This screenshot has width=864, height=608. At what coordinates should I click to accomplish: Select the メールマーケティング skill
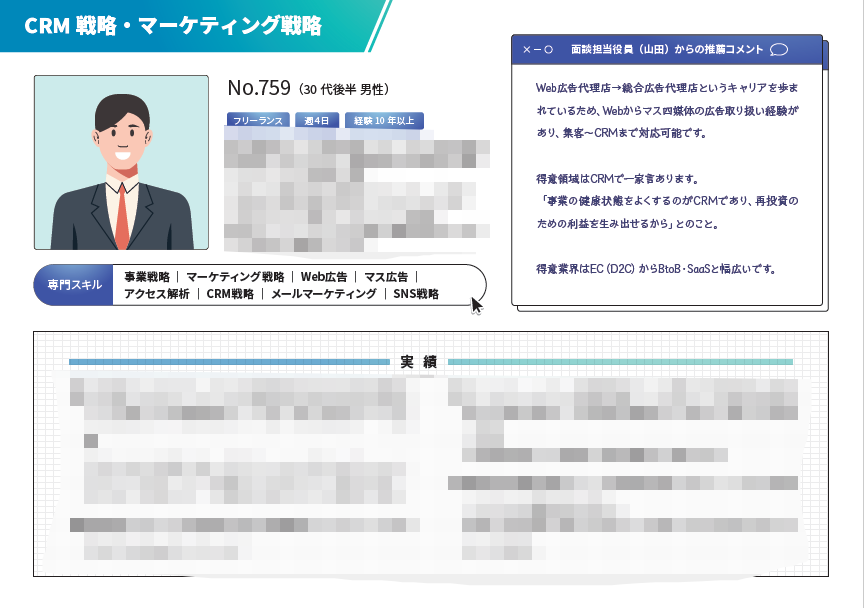[324, 294]
